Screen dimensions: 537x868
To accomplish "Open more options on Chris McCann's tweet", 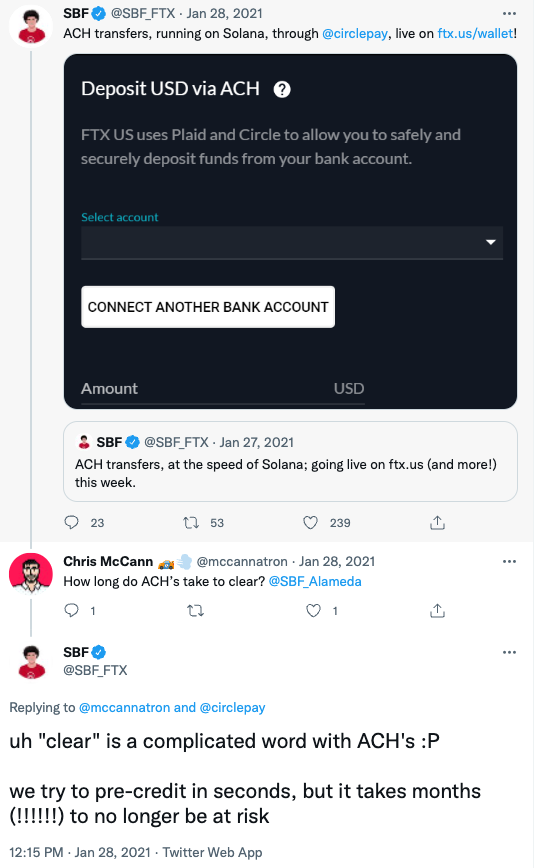I will 509,561.
